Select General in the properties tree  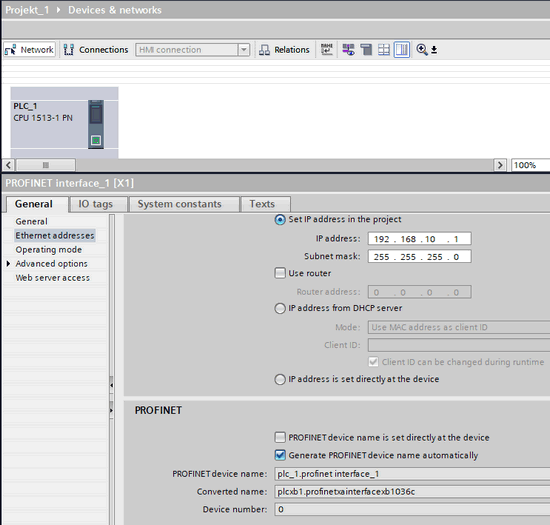(32, 222)
